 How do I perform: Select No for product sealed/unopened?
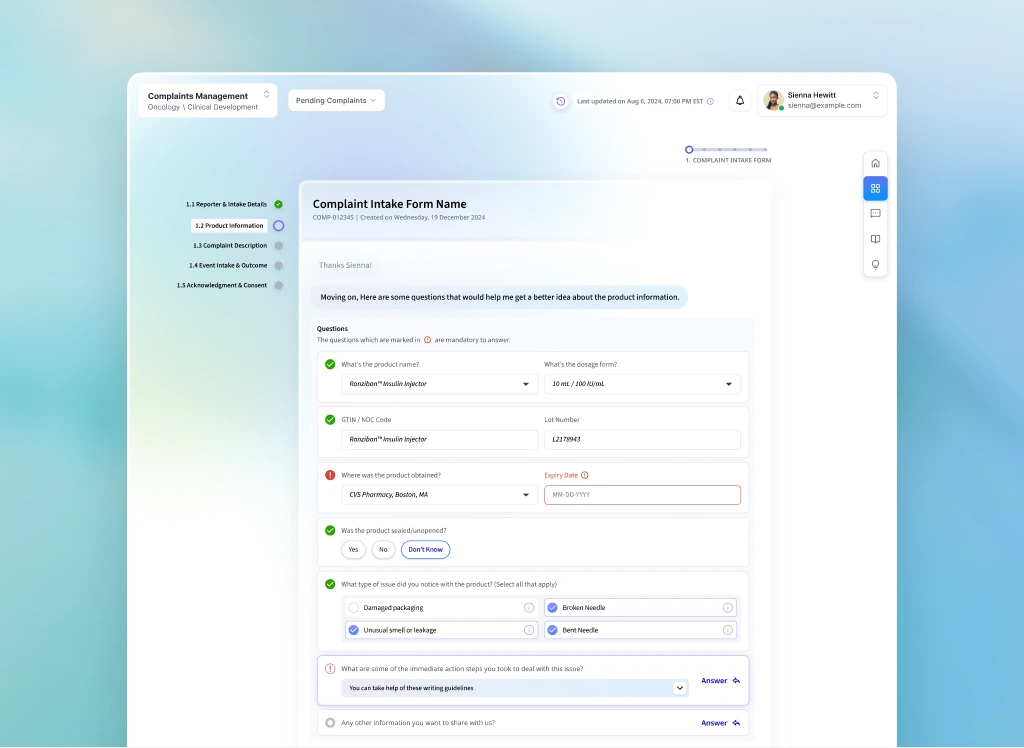(x=383, y=549)
